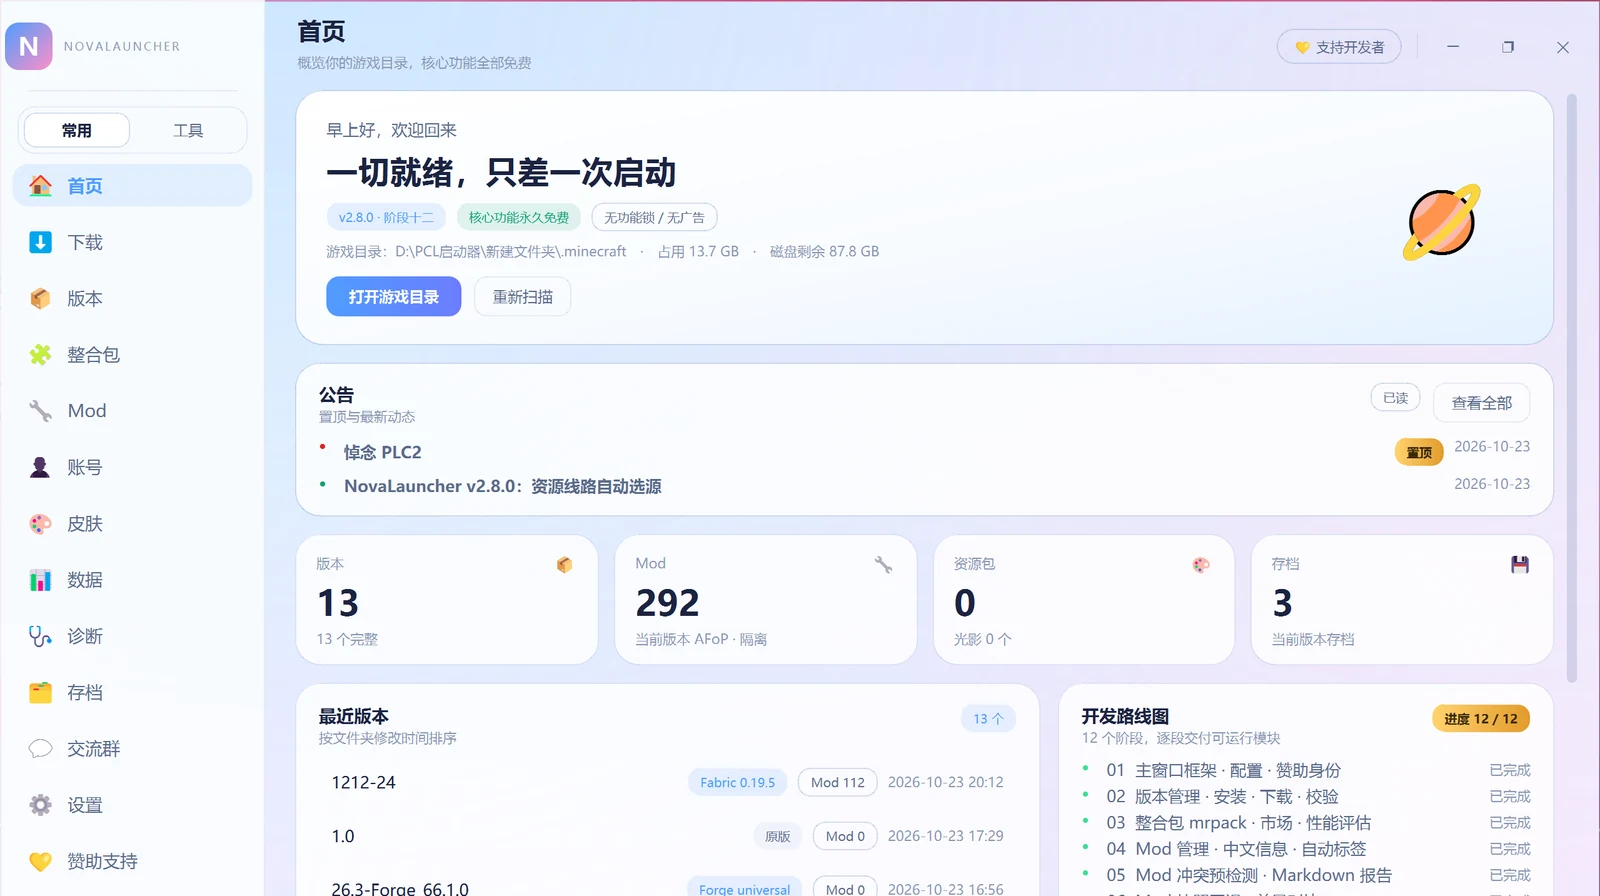
Task: Click roadmap item 05 Mod 冲突预检测
Action: (x=1249, y=875)
